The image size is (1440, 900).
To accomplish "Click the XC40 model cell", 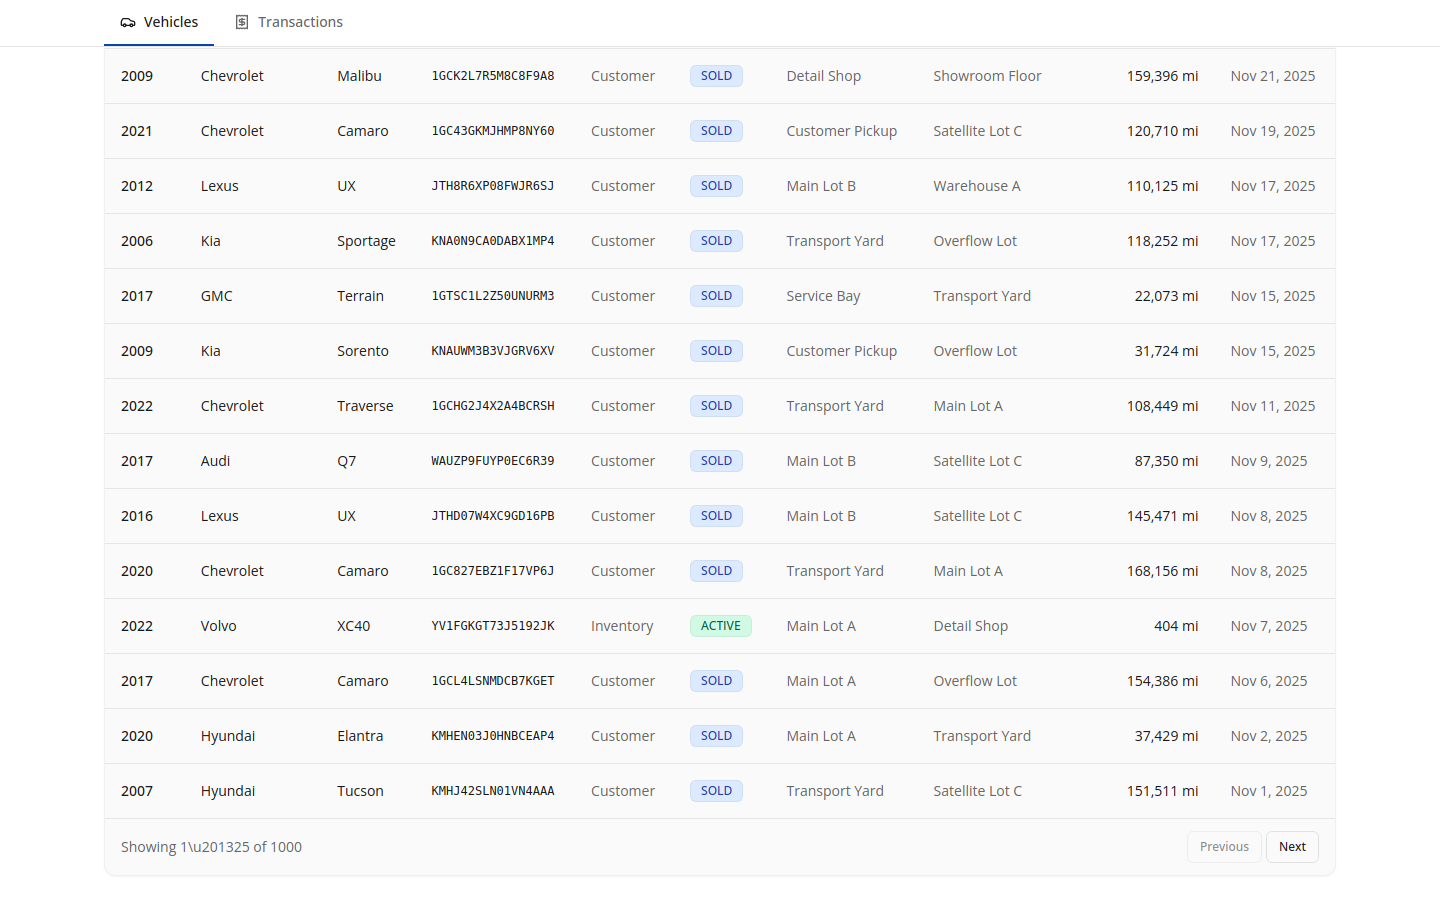I will [x=353, y=626].
